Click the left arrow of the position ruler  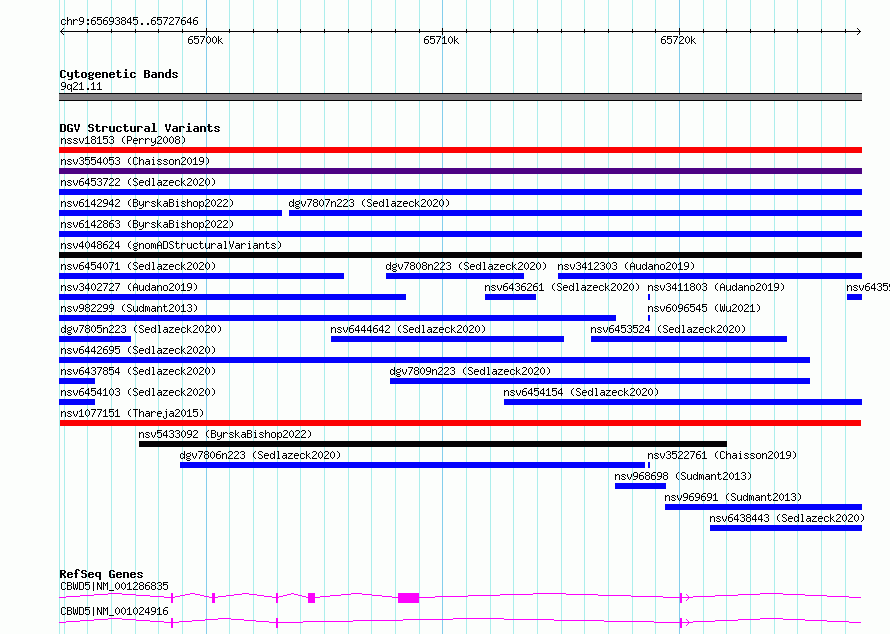[62, 31]
